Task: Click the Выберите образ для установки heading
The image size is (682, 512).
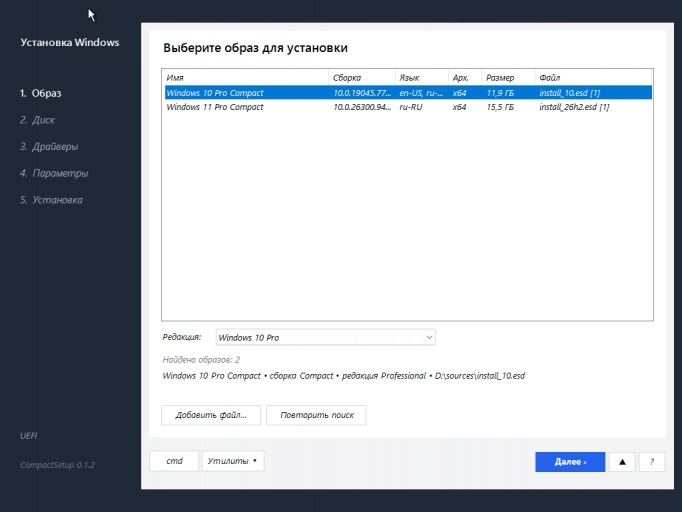Action: [255, 48]
